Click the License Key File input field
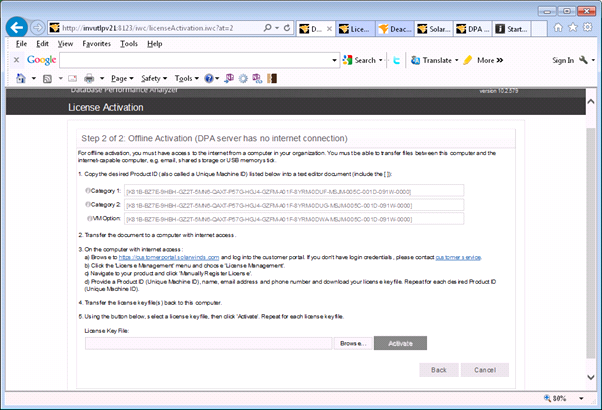This screenshot has width=602, height=410. tap(208, 343)
